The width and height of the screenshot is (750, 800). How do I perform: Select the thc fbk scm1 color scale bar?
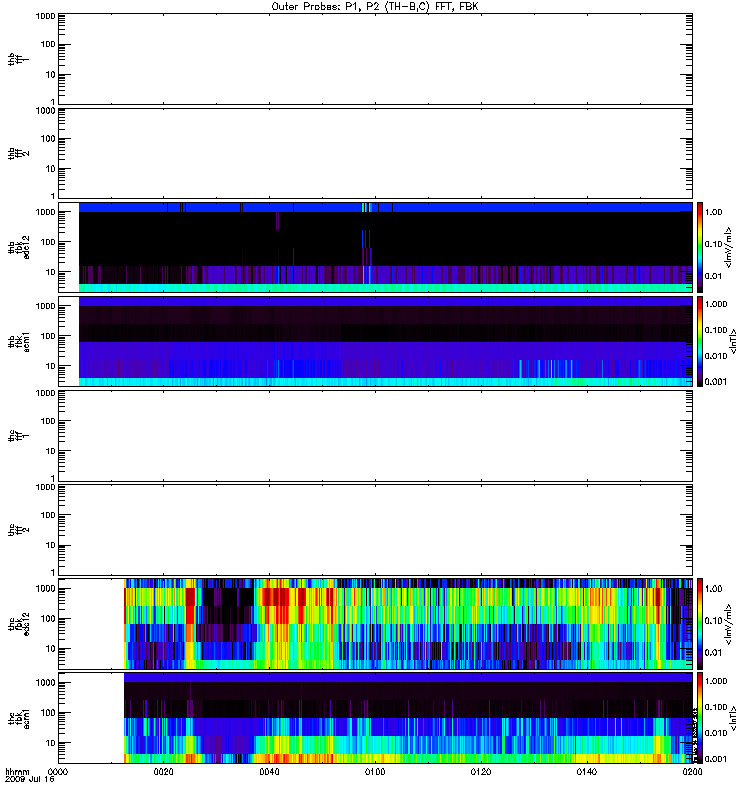tap(700, 718)
